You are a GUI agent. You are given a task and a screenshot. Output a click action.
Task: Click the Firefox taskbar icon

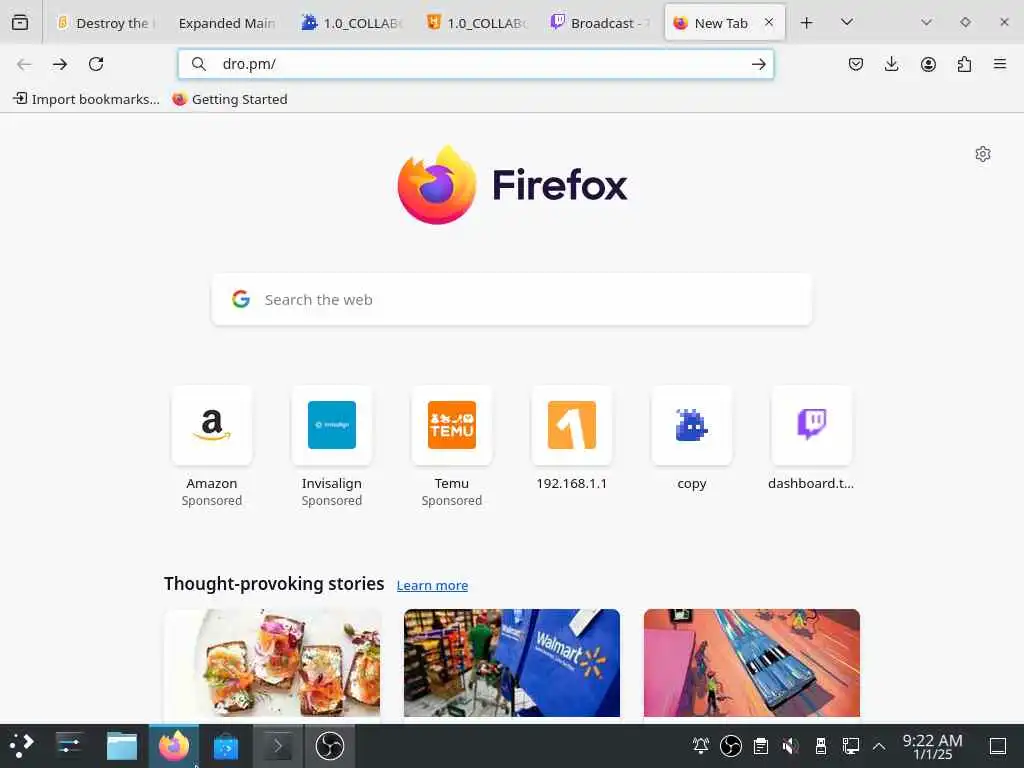(174, 746)
